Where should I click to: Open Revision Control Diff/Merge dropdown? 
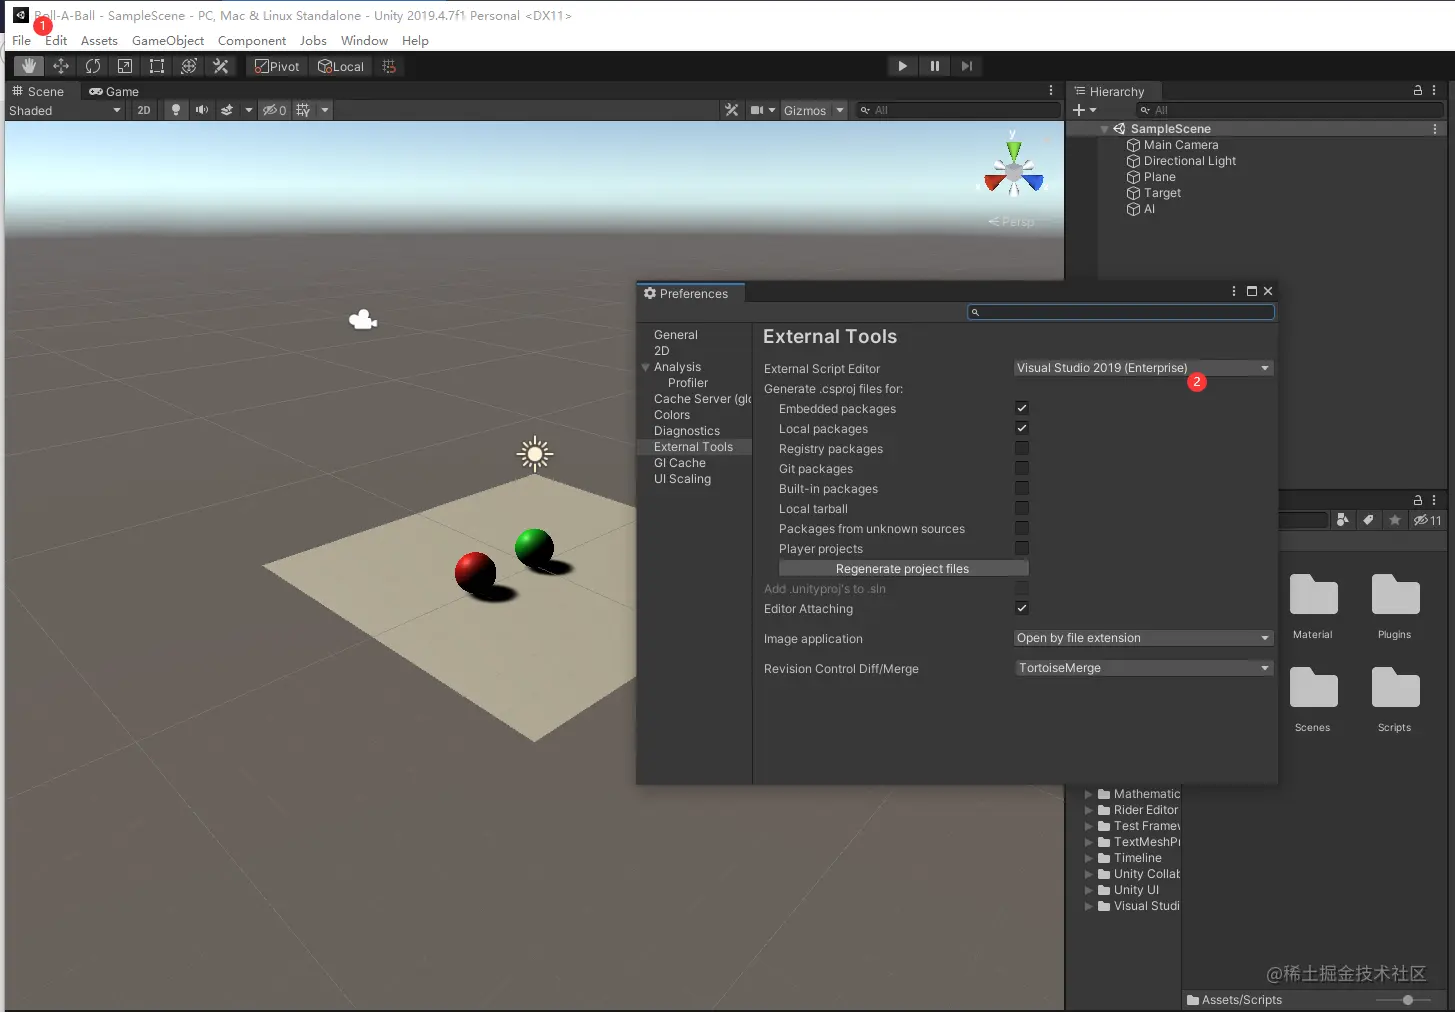click(1143, 668)
